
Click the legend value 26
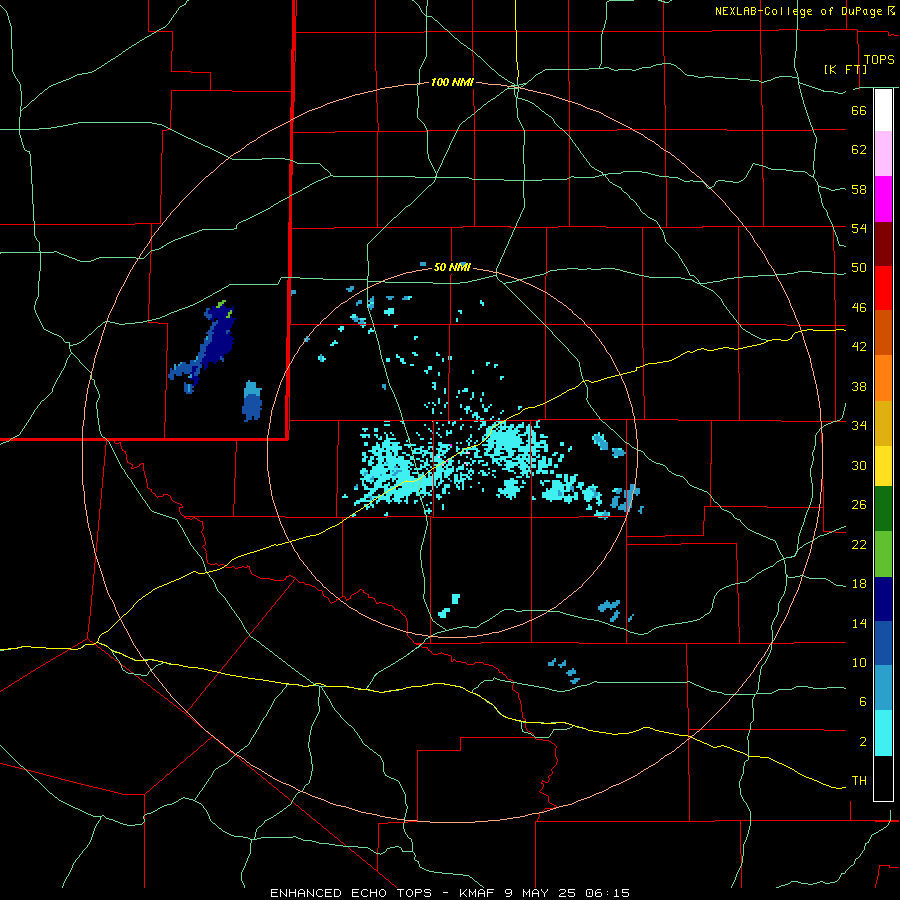point(859,504)
